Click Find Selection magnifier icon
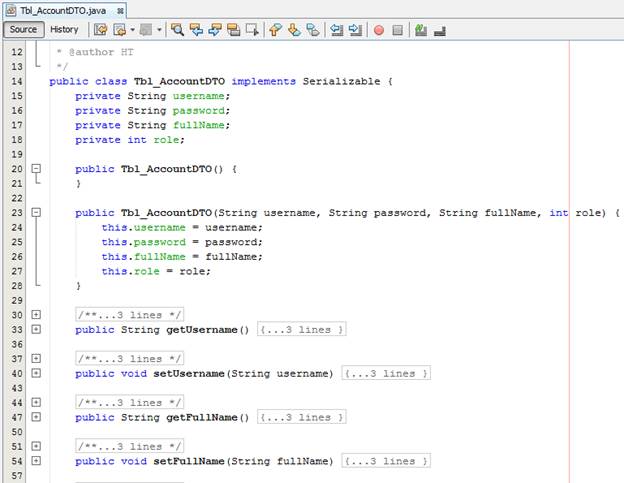Viewport: 624px width, 483px height. tap(177, 30)
